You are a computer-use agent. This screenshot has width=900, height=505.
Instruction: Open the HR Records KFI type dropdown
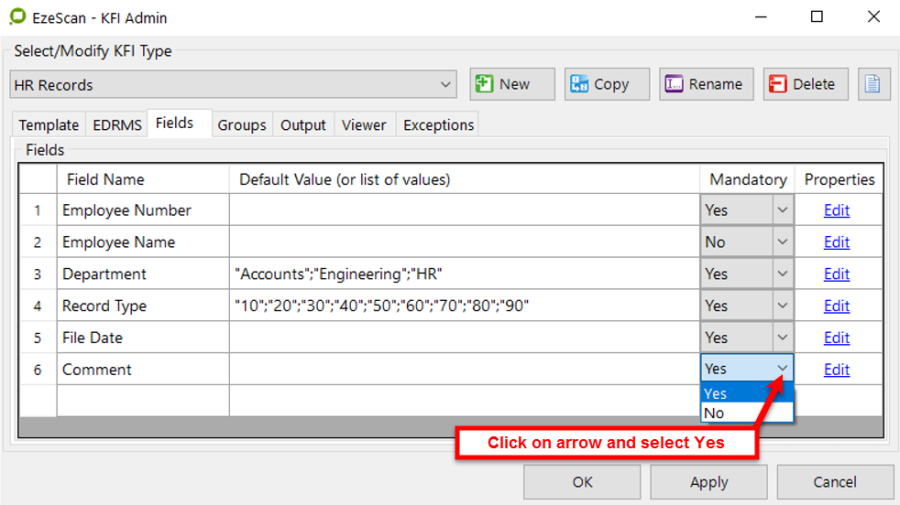click(x=445, y=85)
